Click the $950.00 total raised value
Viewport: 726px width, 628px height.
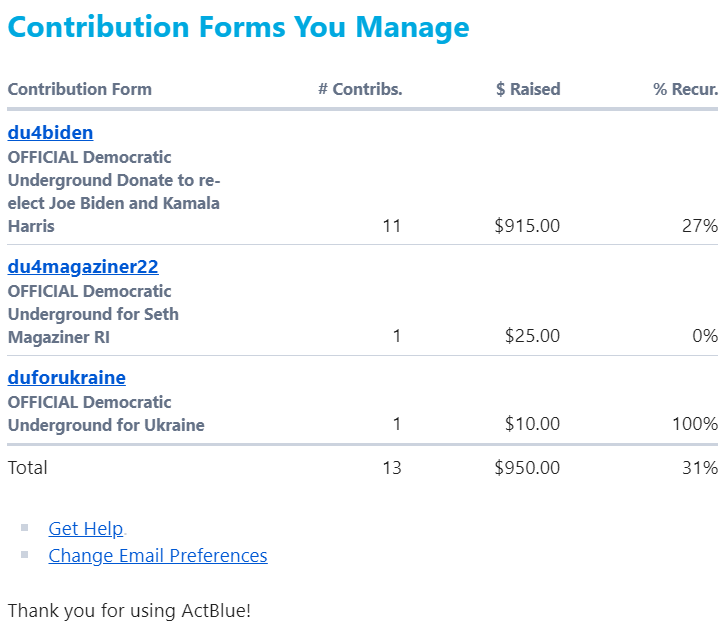click(527, 468)
